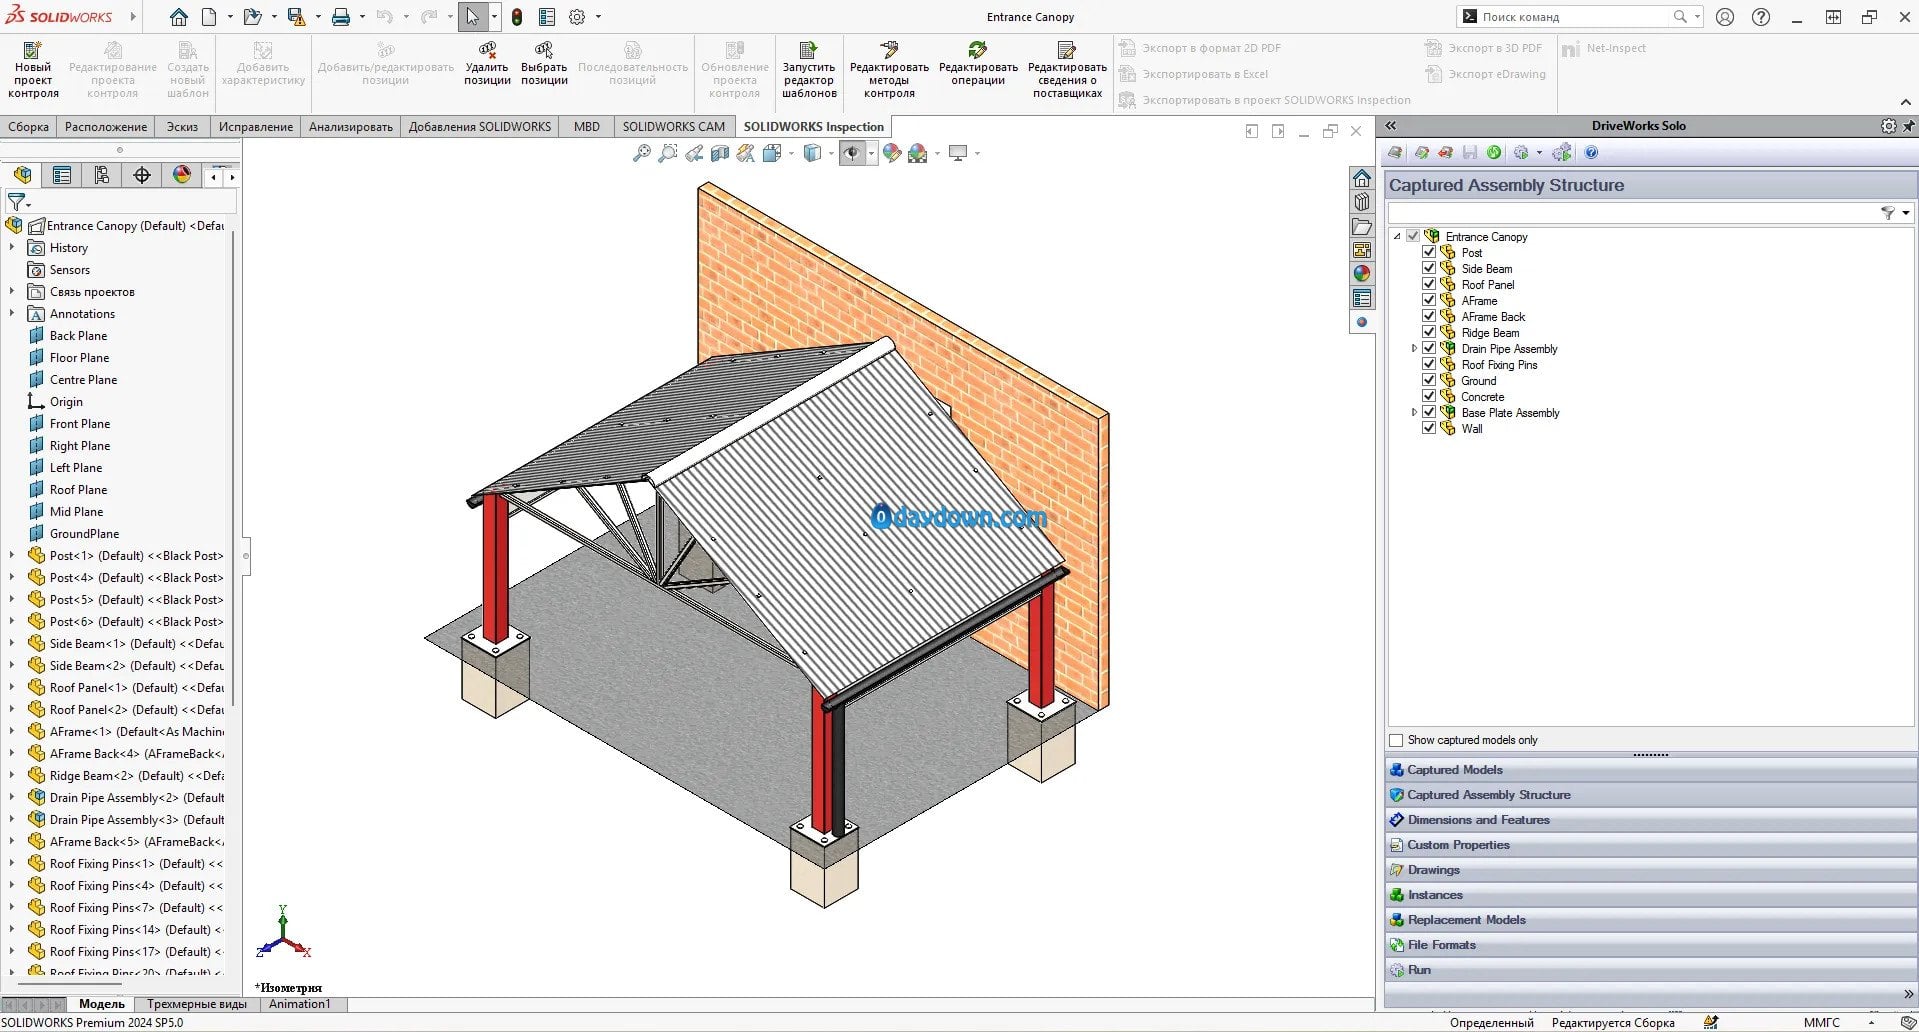Open DriveWorks Solo help icon
This screenshot has width=1919, height=1032.
[1591, 153]
